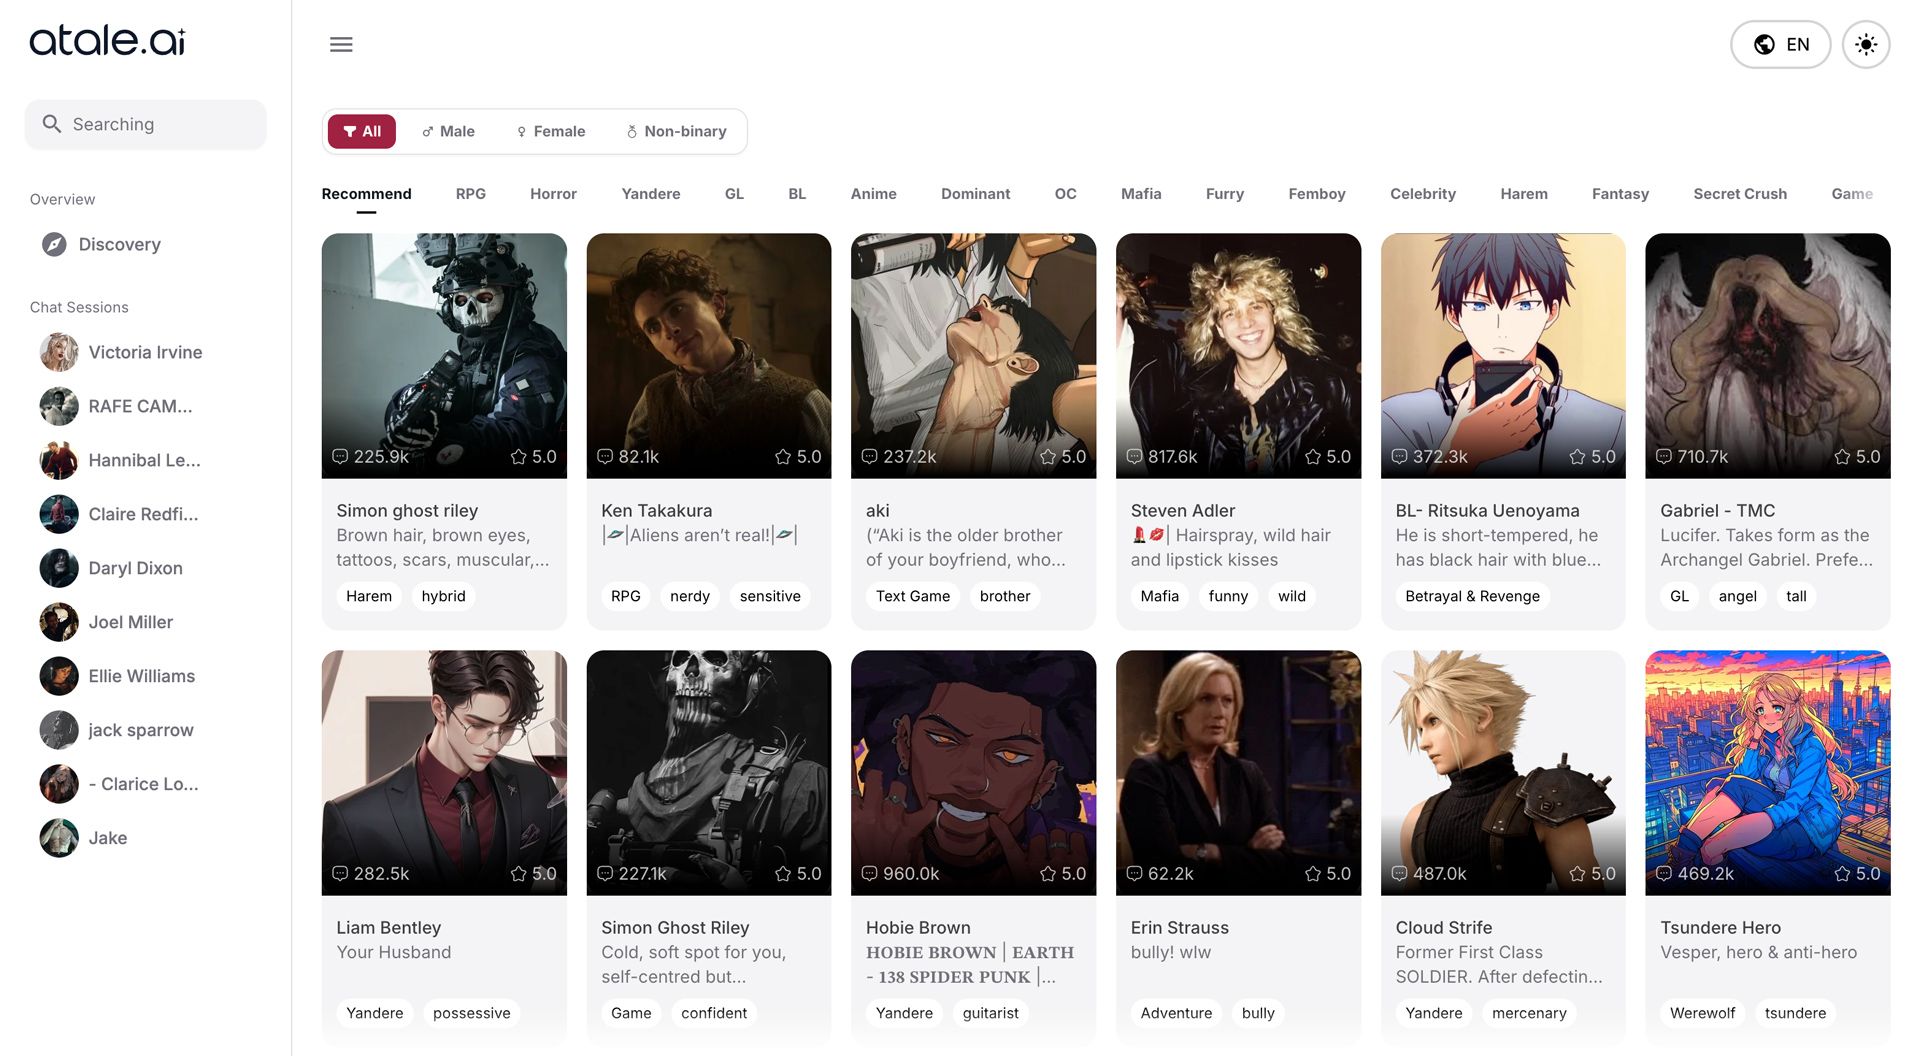The height and width of the screenshot is (1056, 1920).
Task: Open the Mafia category tab
Action: tap(1140, 194)
